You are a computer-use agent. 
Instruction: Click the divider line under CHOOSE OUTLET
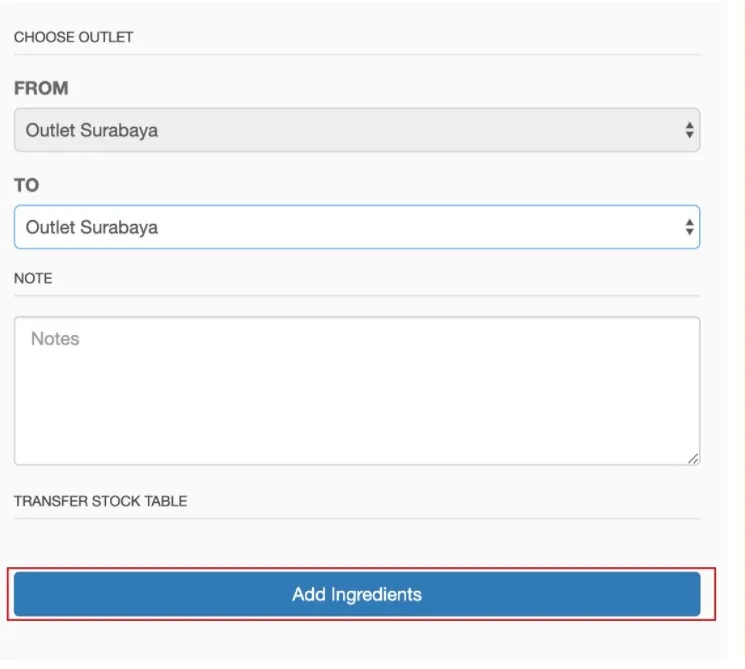pos(357,55)
